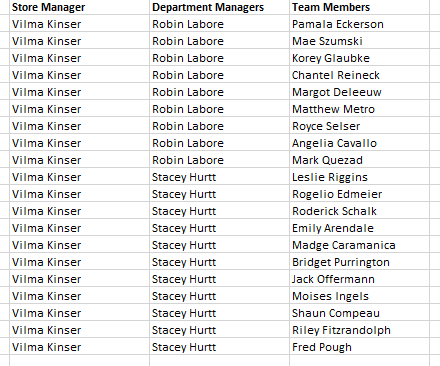Select the Fred Pough cell
Image resolution: width=440 pixels, height=366 pixels.
click(359, 347)
